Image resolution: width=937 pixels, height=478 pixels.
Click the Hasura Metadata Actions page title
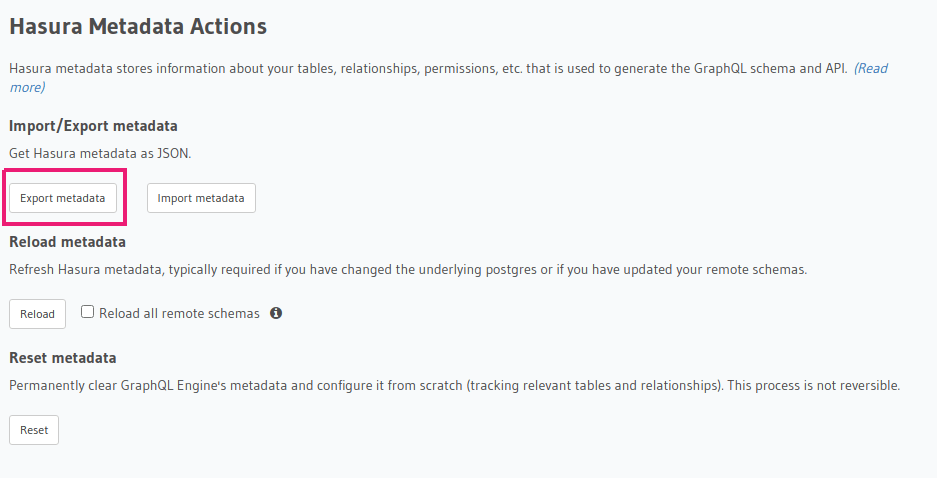click(x=138, y=27)
